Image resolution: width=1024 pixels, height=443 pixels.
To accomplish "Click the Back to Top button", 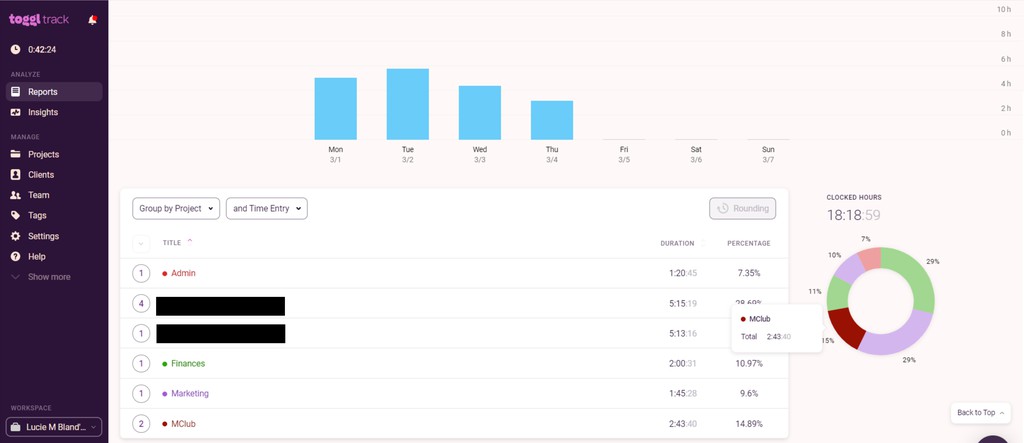I will (981, 412).
